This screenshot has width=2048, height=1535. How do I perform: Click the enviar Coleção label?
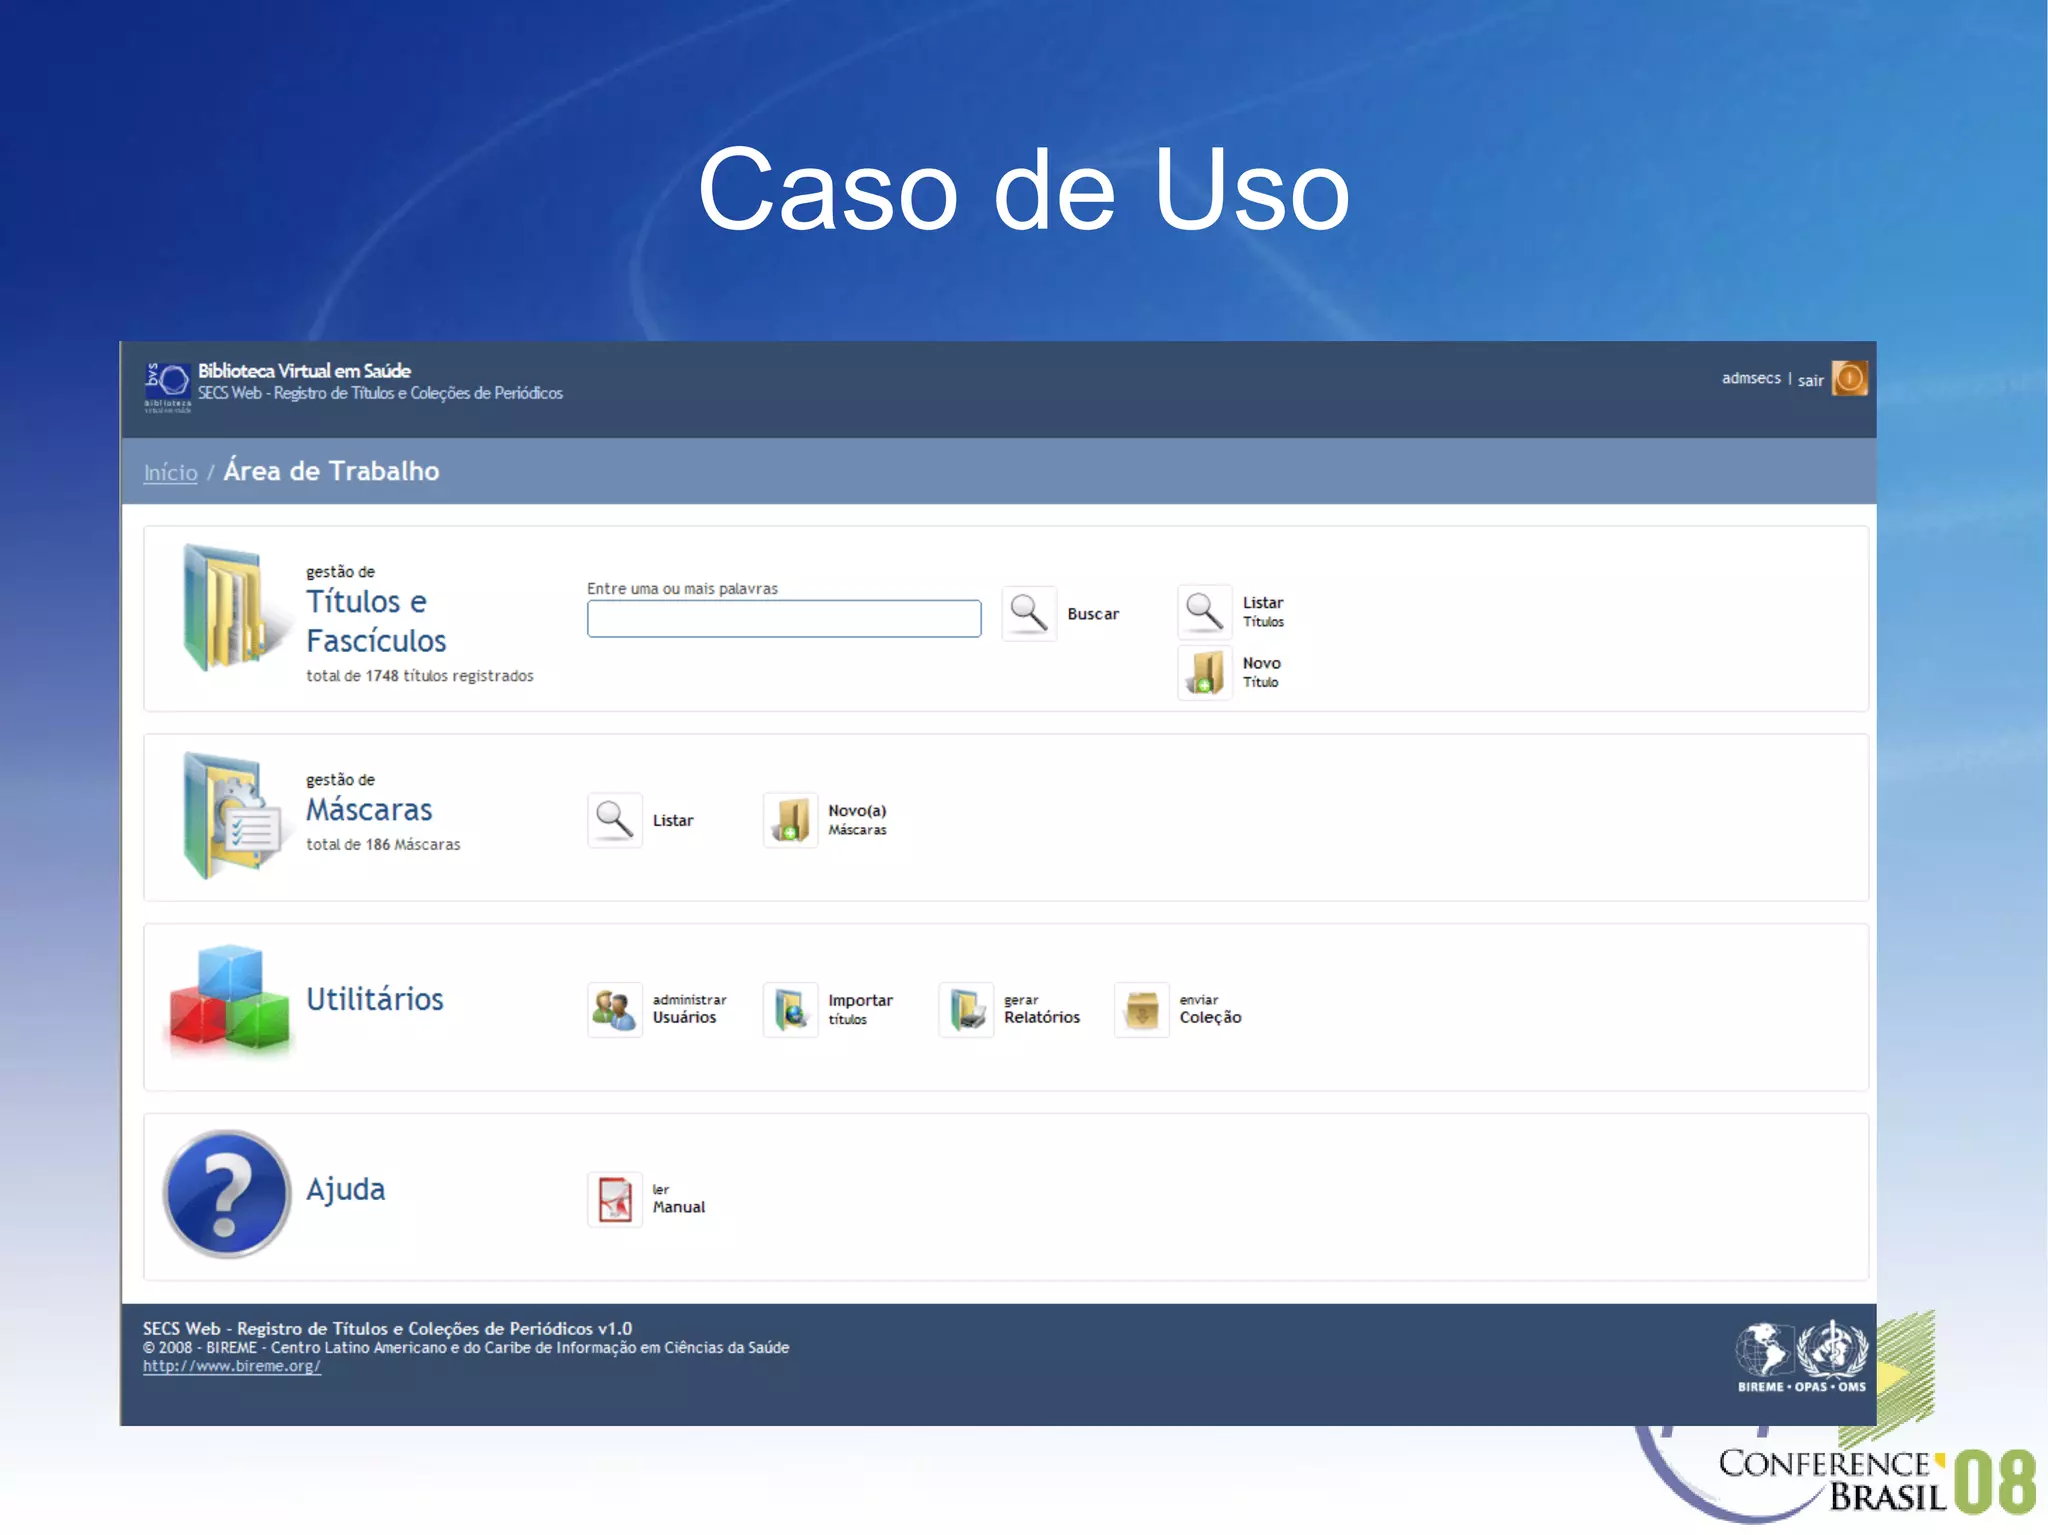[1210, 1008]
